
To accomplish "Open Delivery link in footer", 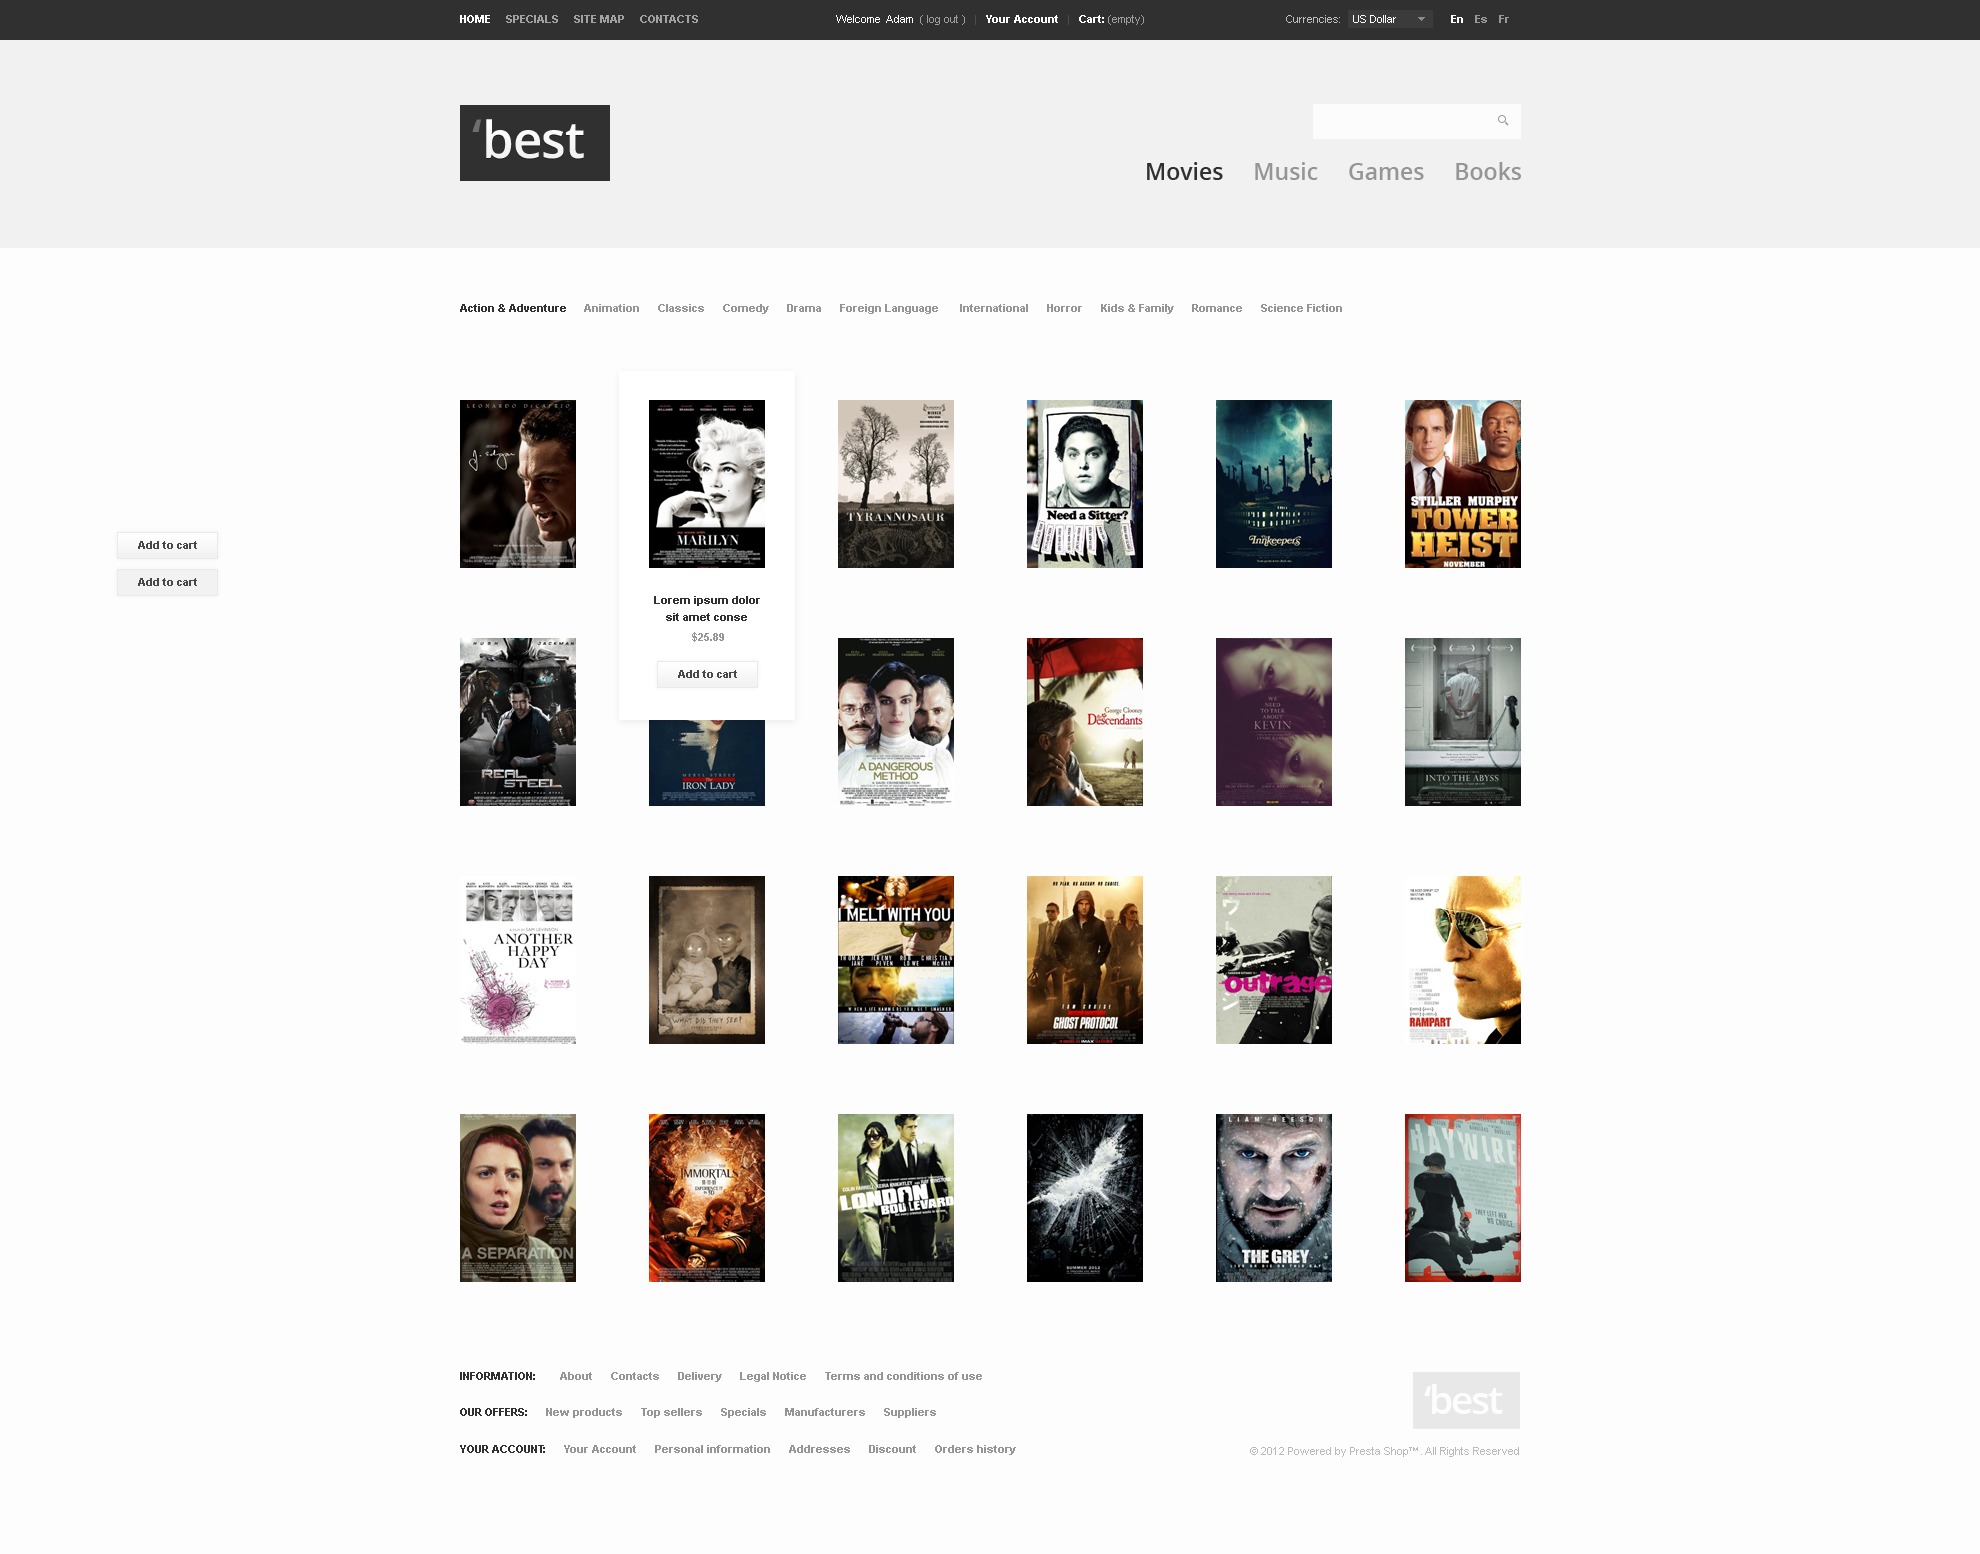I will 699,1376.
